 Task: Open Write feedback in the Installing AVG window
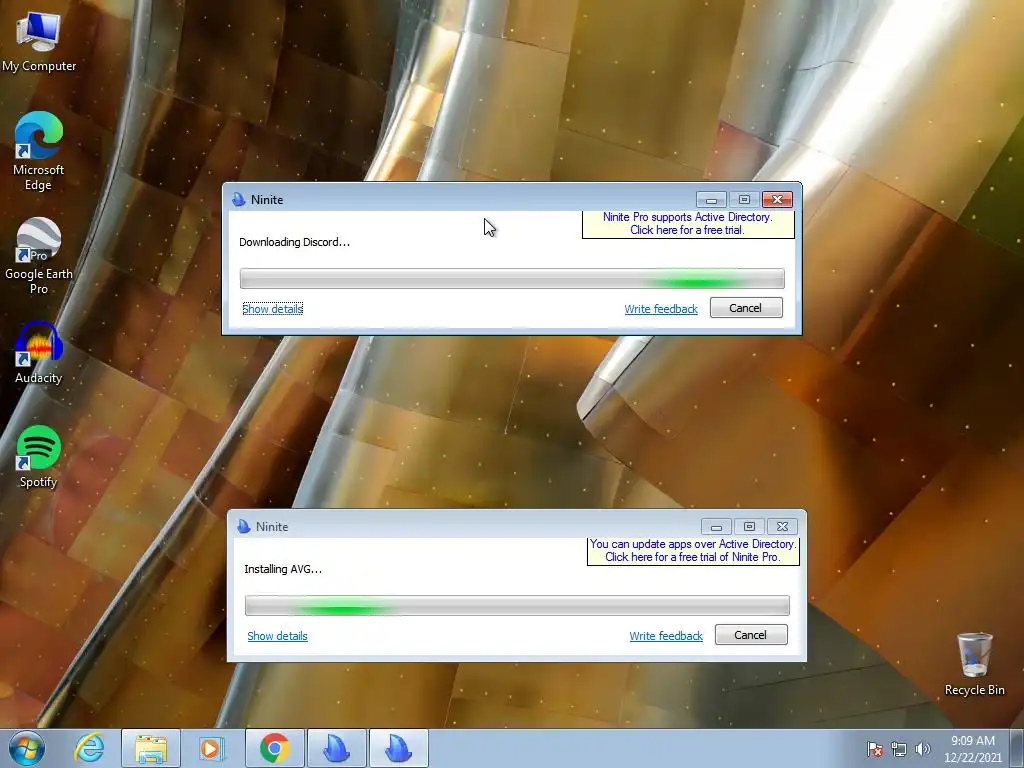click(666, 636)
